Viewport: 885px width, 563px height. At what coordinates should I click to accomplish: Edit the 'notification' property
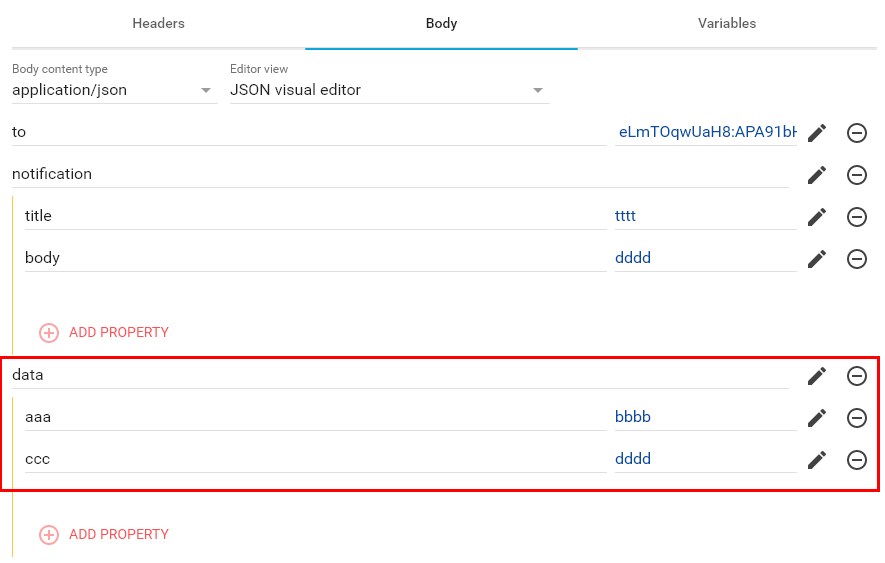(817, 174)
